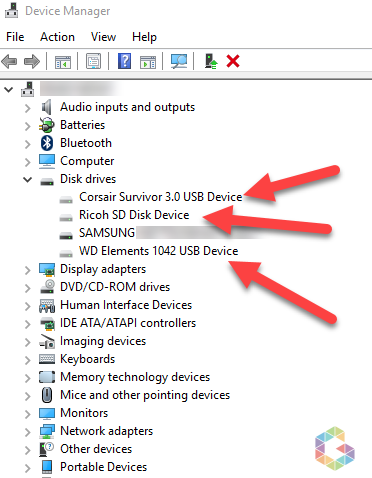Click the Update driver green arrow icon
Viewport: 372px width, 478px height.
point(211,61)
